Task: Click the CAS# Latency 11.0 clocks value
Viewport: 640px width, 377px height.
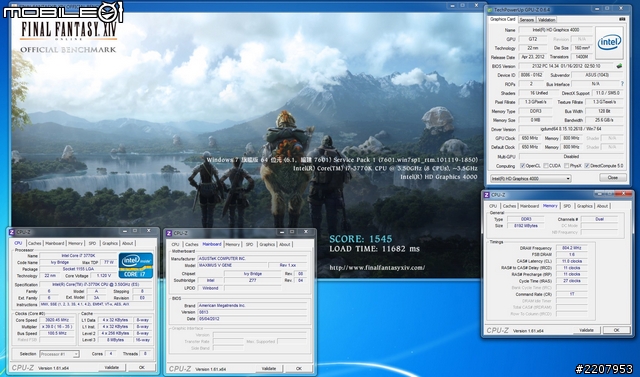Action: click(571, 261)
